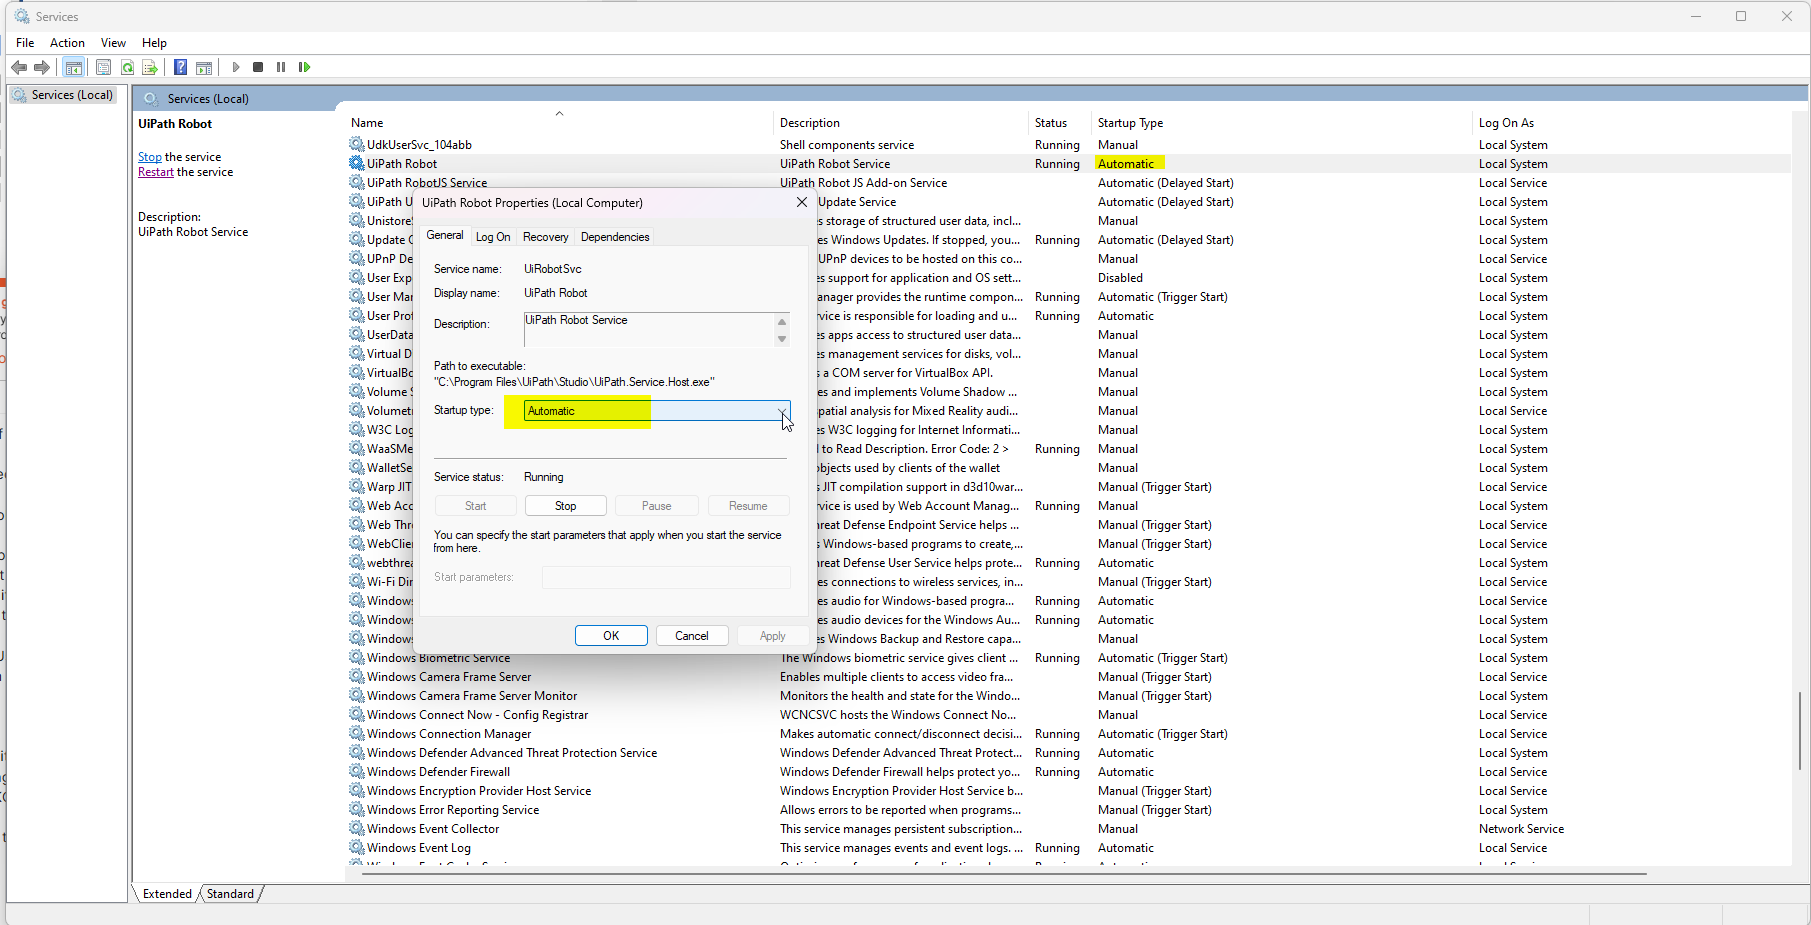Refresh the services list via toolbar icon
Viewport: 1811px width, 925px height.
[127, 67]
